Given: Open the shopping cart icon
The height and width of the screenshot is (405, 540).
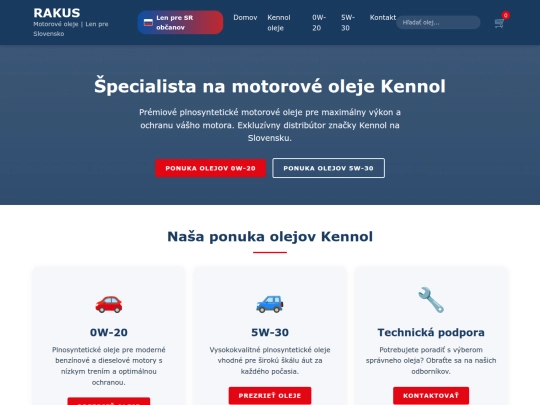Looking at the screenshot, I should coord(499,23).
